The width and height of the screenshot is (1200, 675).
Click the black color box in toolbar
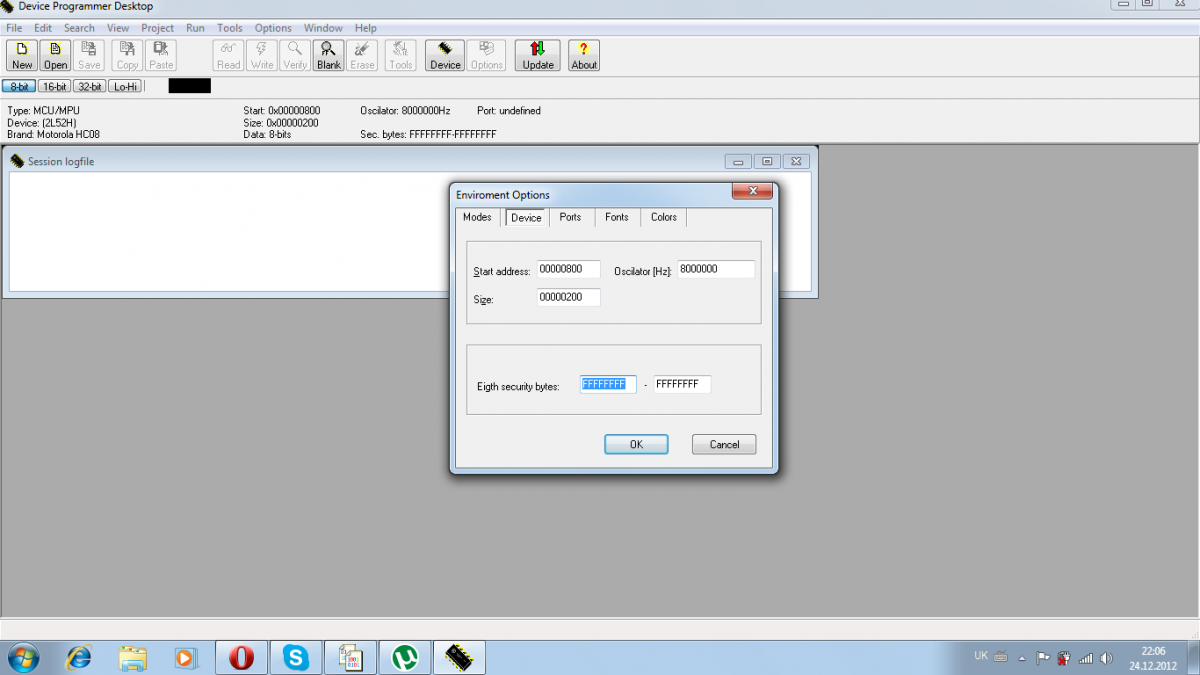pyautogui.click(x=190, y=86)
